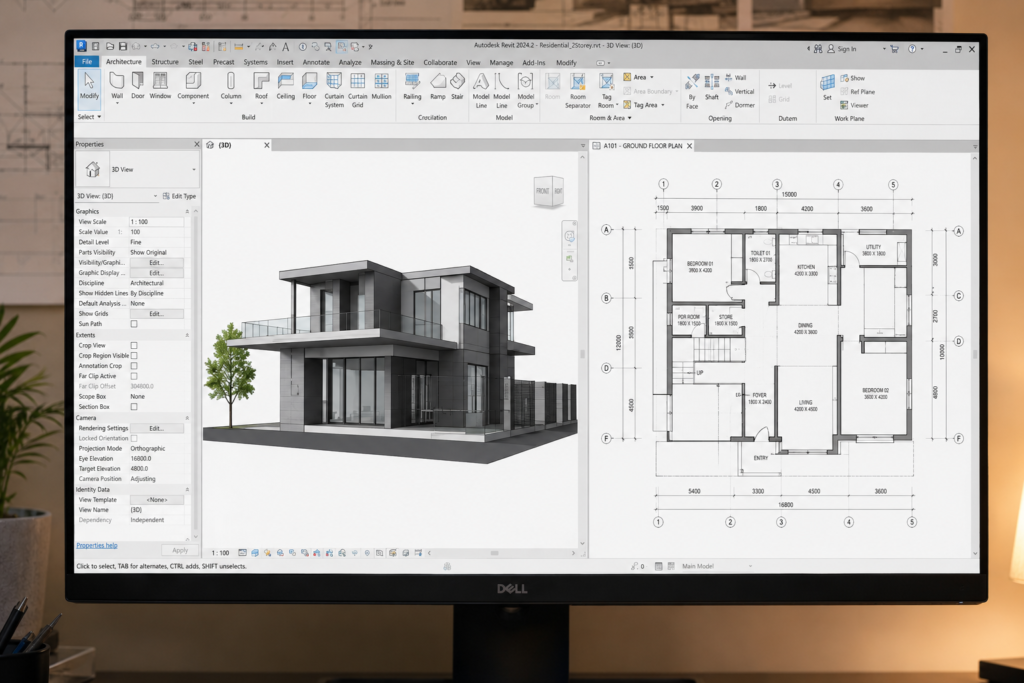Activate the A101 - GROUND FLOOR PLAN view tab
The height and width of the screenshot is (683, 1024).
point(643,146)
